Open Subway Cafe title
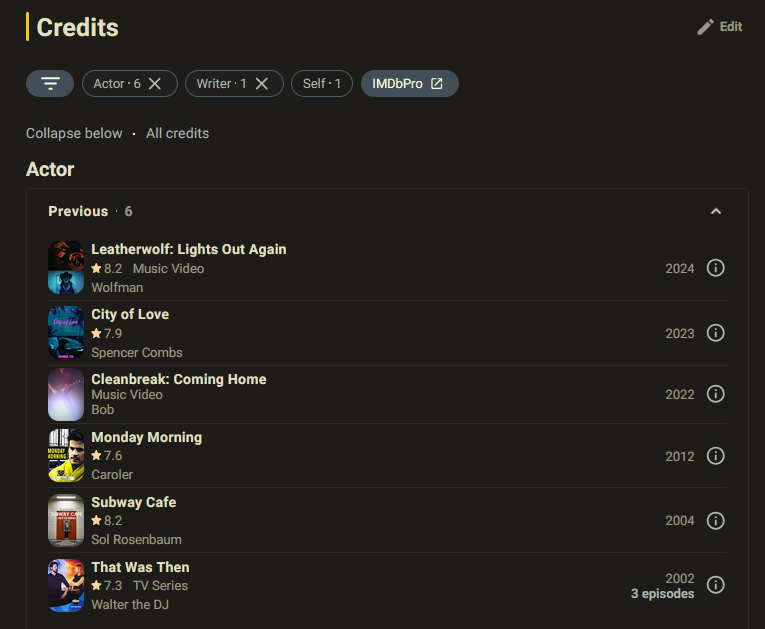Image resolution: width=765 pixels, height=629 pixels. pos(134,502)
